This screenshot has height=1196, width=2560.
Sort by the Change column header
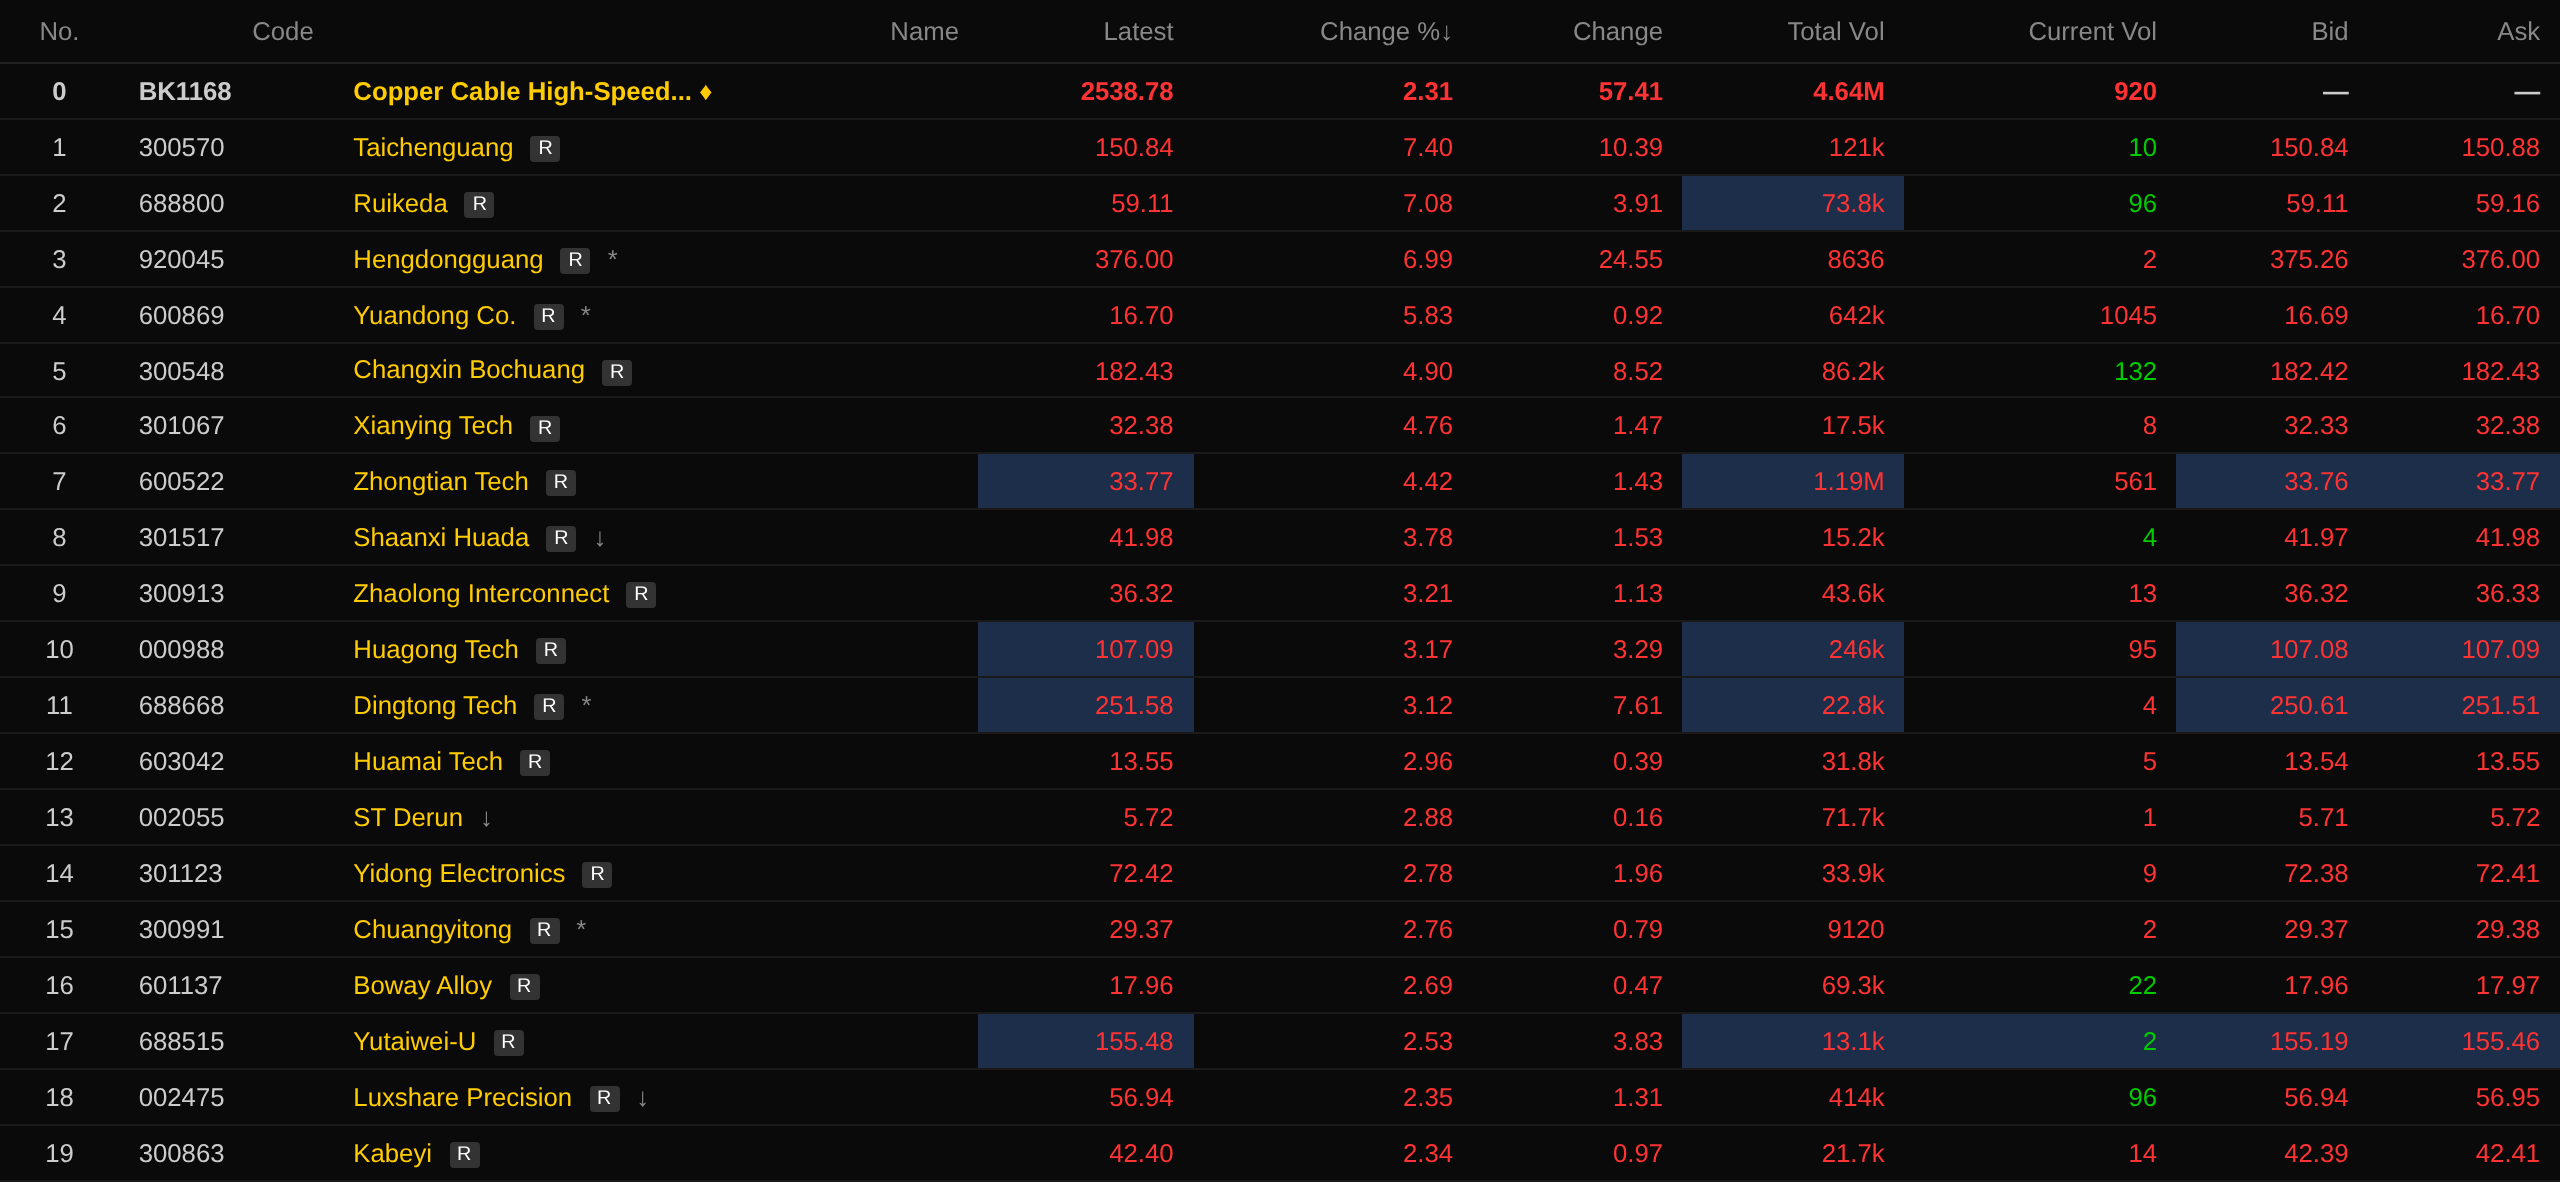coord(1618,32)
